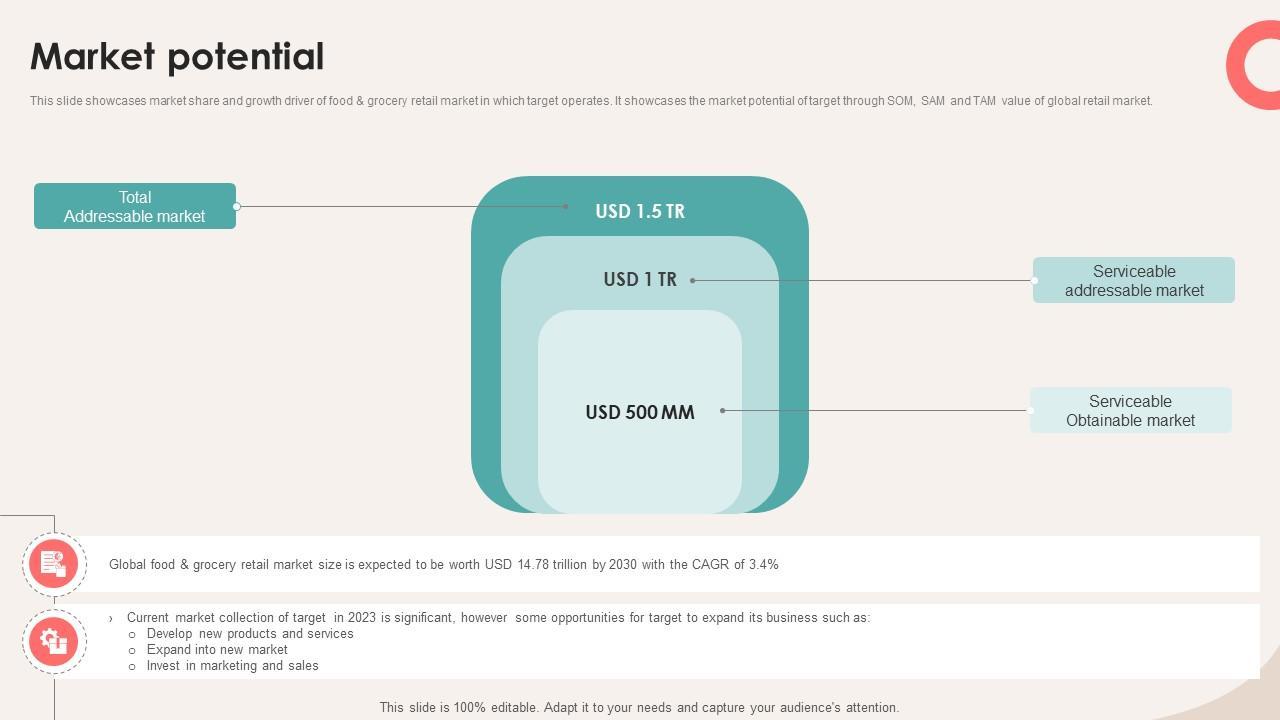Click the USD 1 TR value
Screen dimensions: 1280x720
click(640, 279)
